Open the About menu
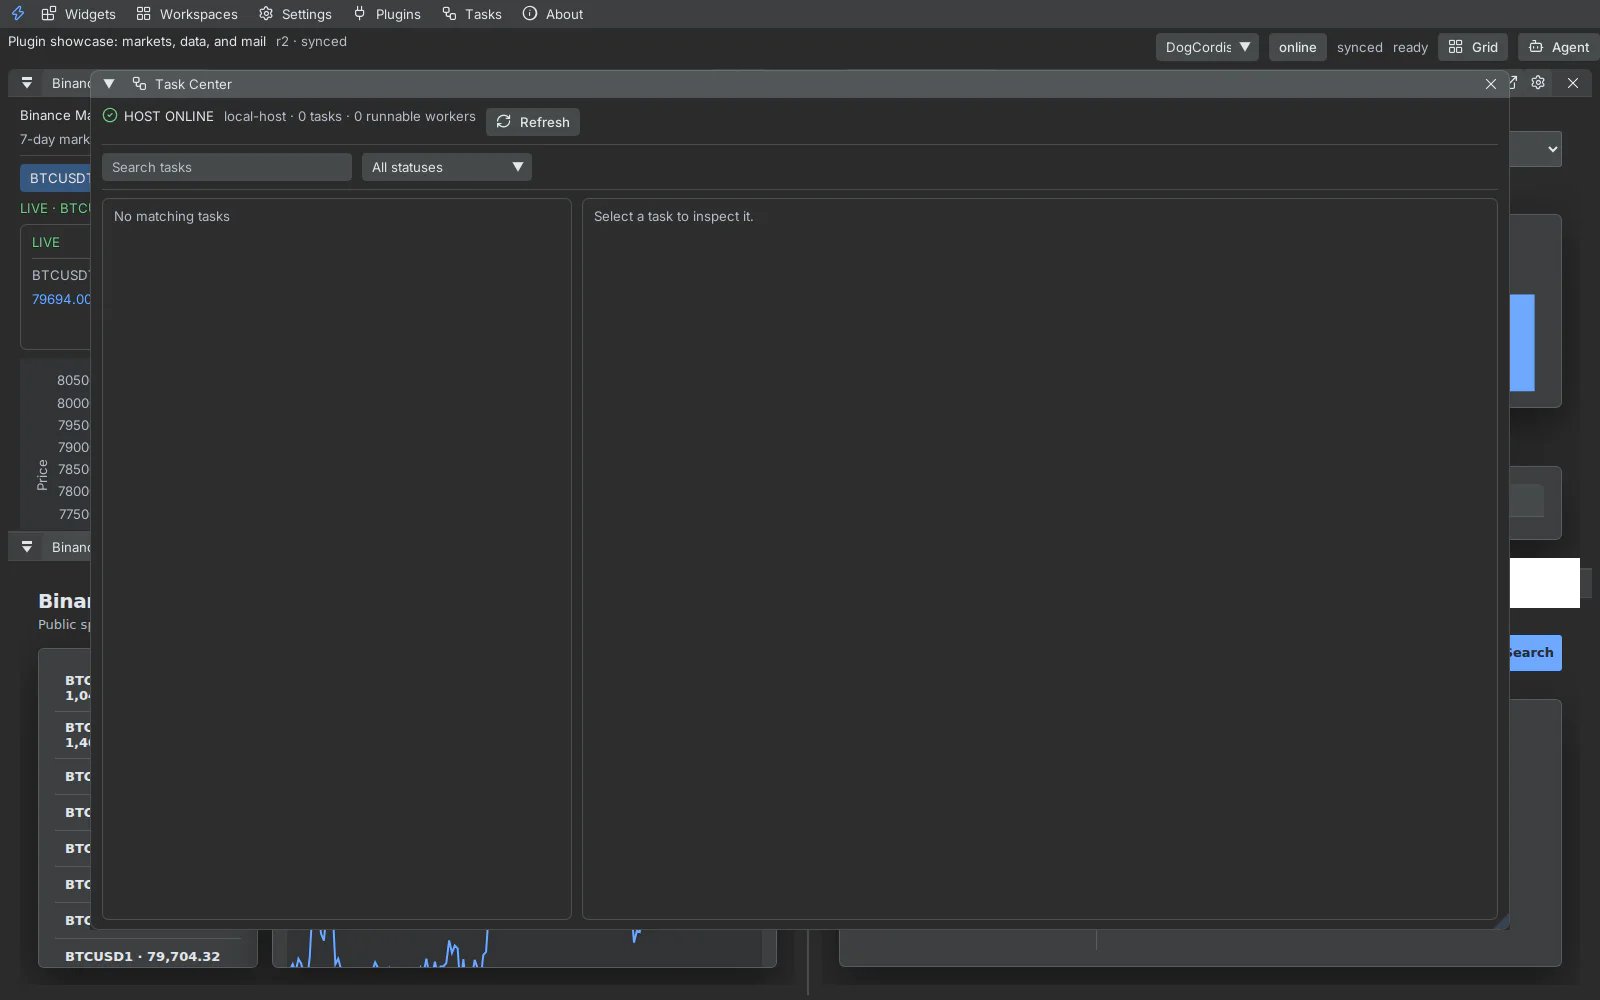 553,14
